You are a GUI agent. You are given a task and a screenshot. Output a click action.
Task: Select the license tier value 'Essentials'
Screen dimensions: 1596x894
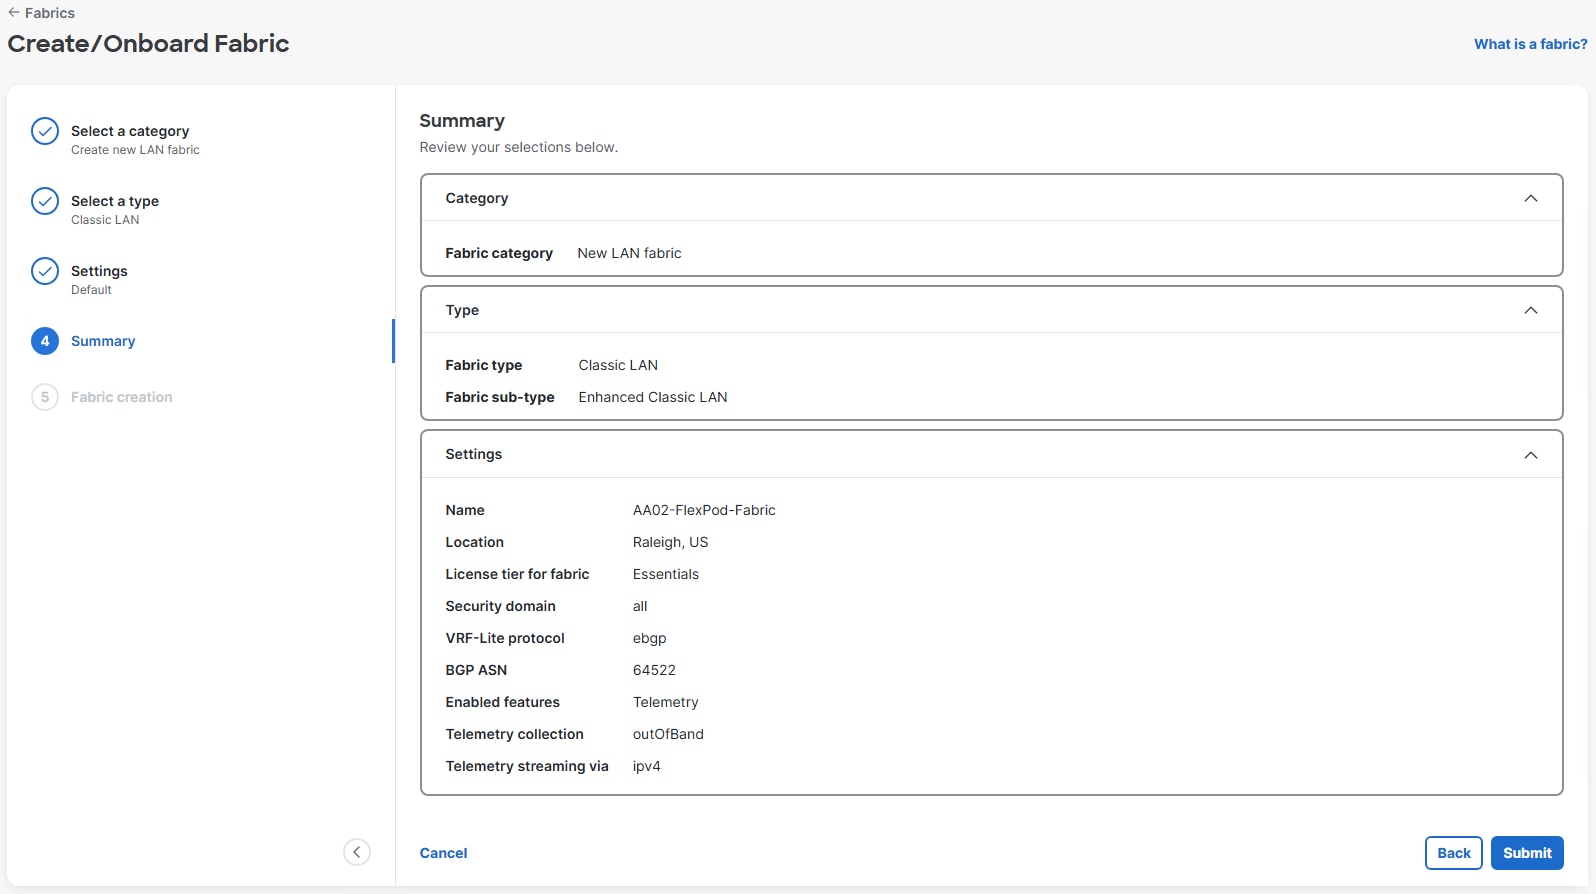tap(666, 574)
